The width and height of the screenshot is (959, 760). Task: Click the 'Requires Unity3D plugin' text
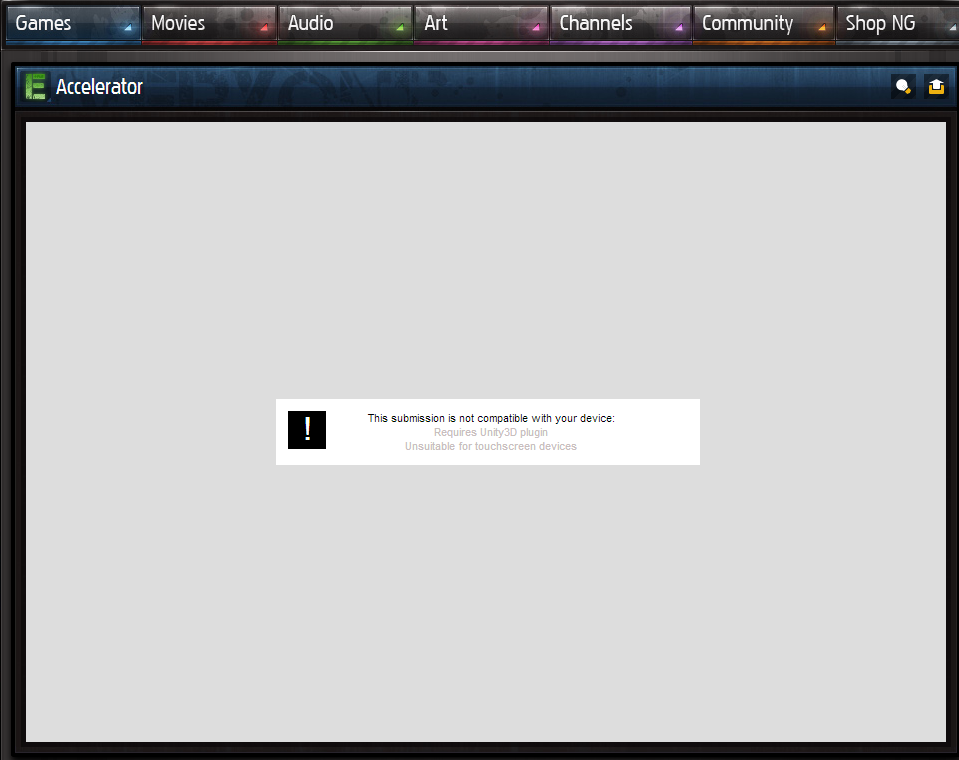[490, 433]
